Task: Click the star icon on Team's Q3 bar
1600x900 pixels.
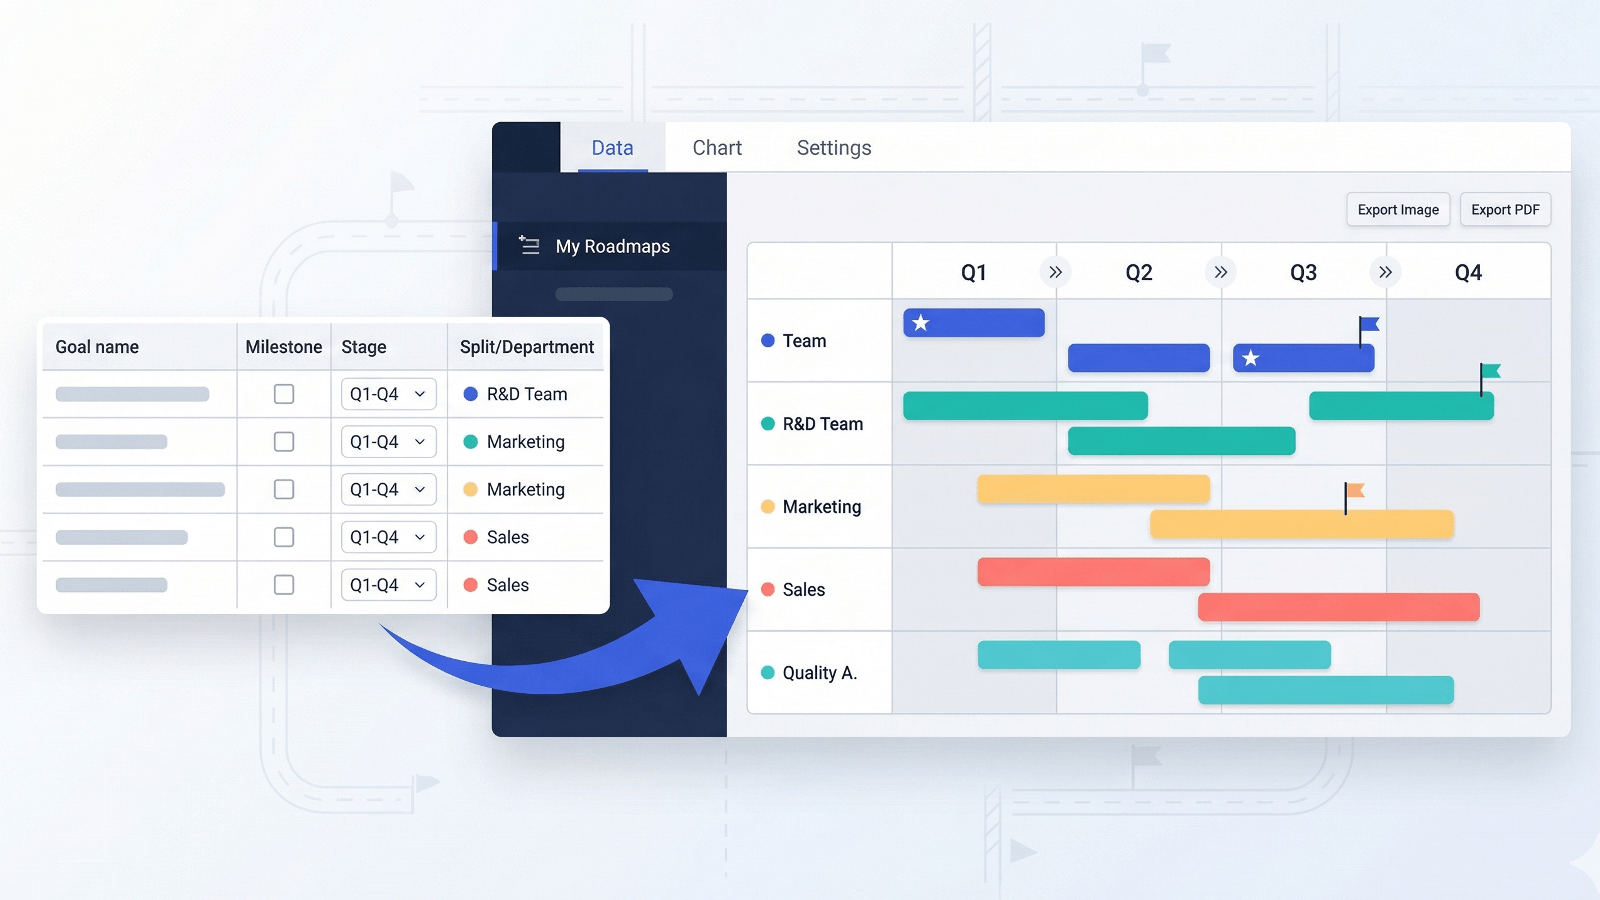Action: click(1249, 357)
